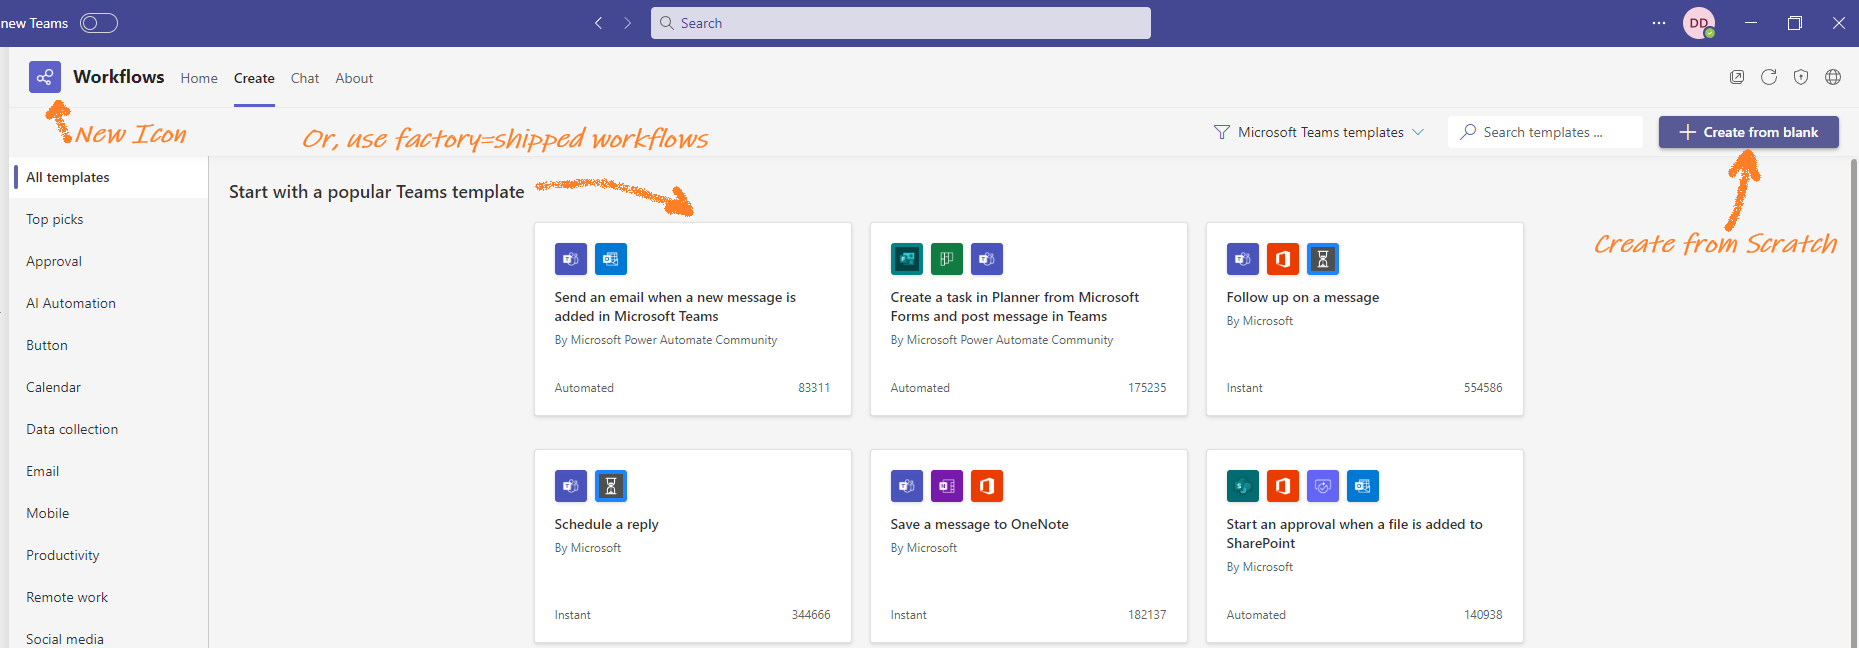Open the three-dot settings and more menu
The height and width of the screenshot is (648, 1859).
pyautogui.click(x=1659, y=23)
